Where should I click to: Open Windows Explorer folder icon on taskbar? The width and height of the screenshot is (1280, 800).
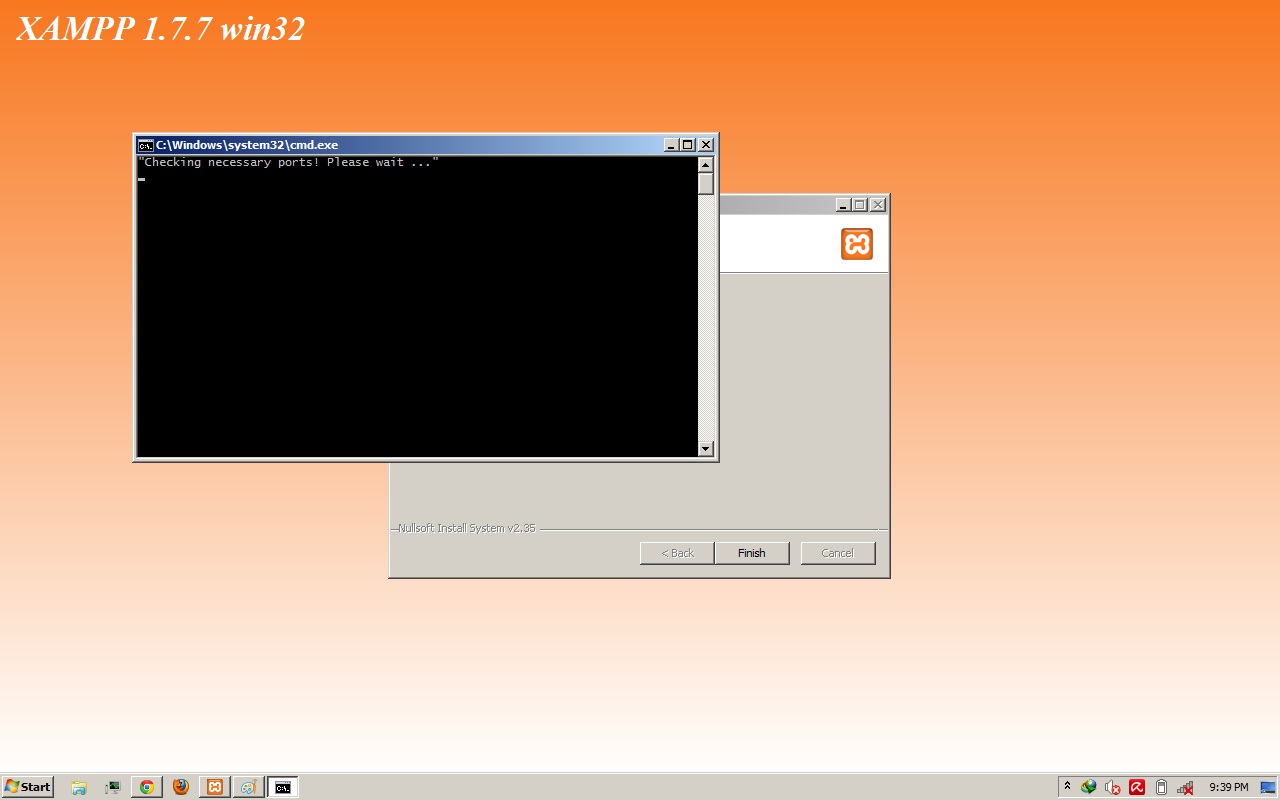click(78, 787)
